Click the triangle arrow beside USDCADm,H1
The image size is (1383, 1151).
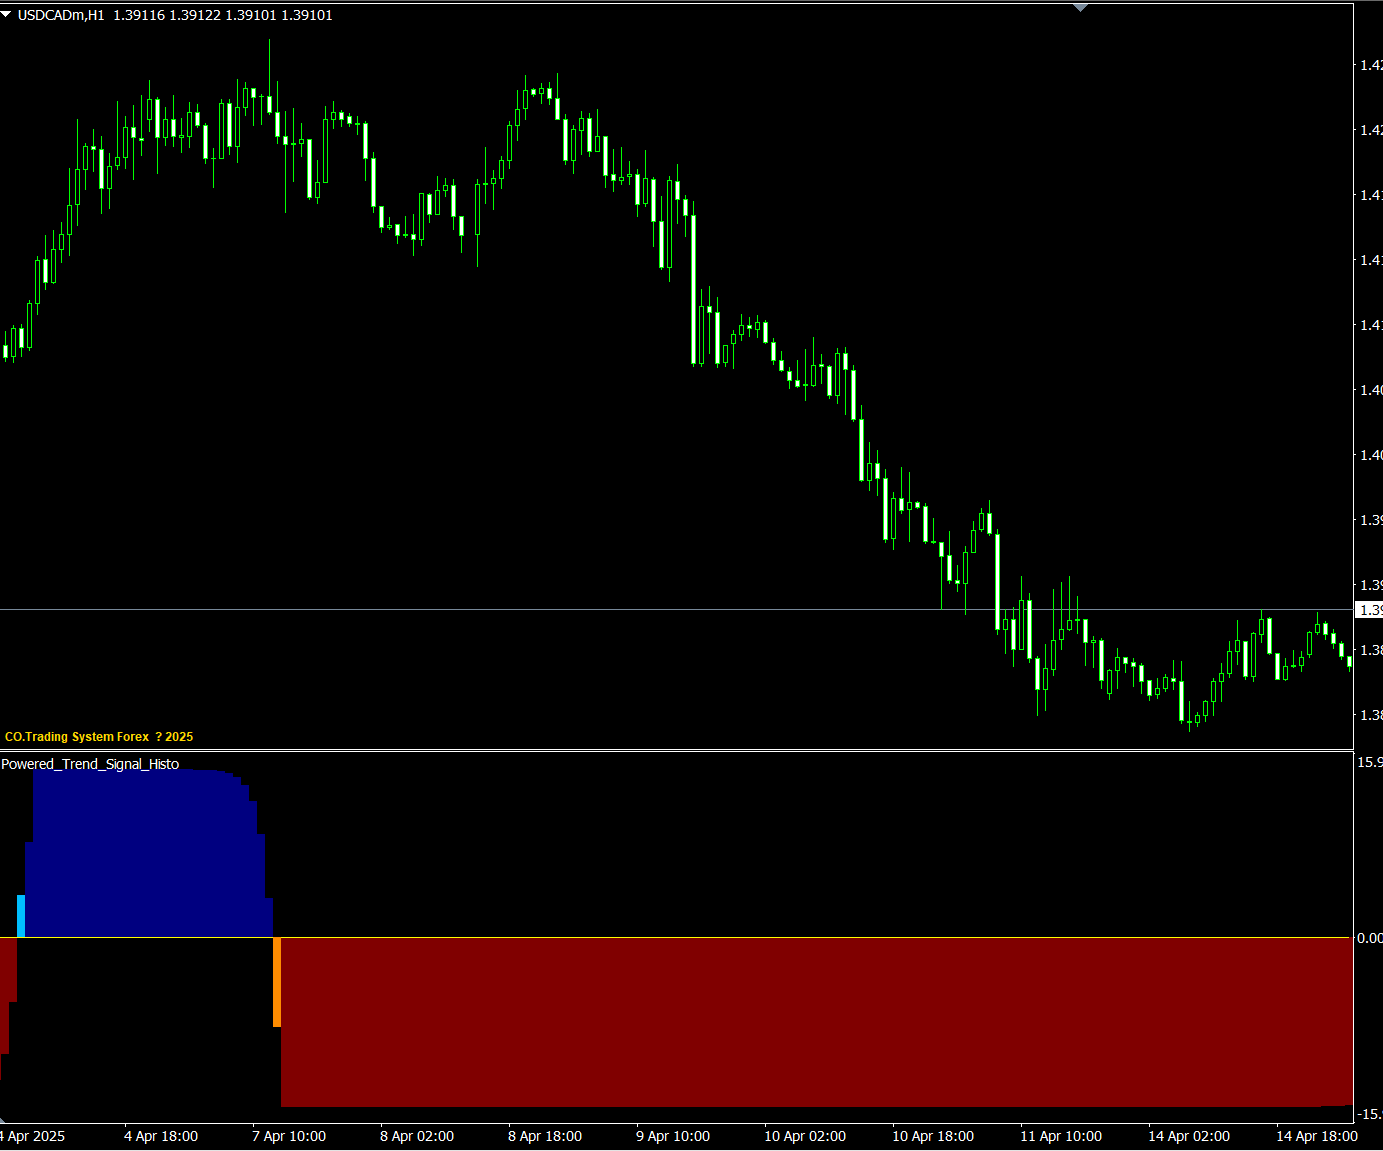(x=6, y=14)
